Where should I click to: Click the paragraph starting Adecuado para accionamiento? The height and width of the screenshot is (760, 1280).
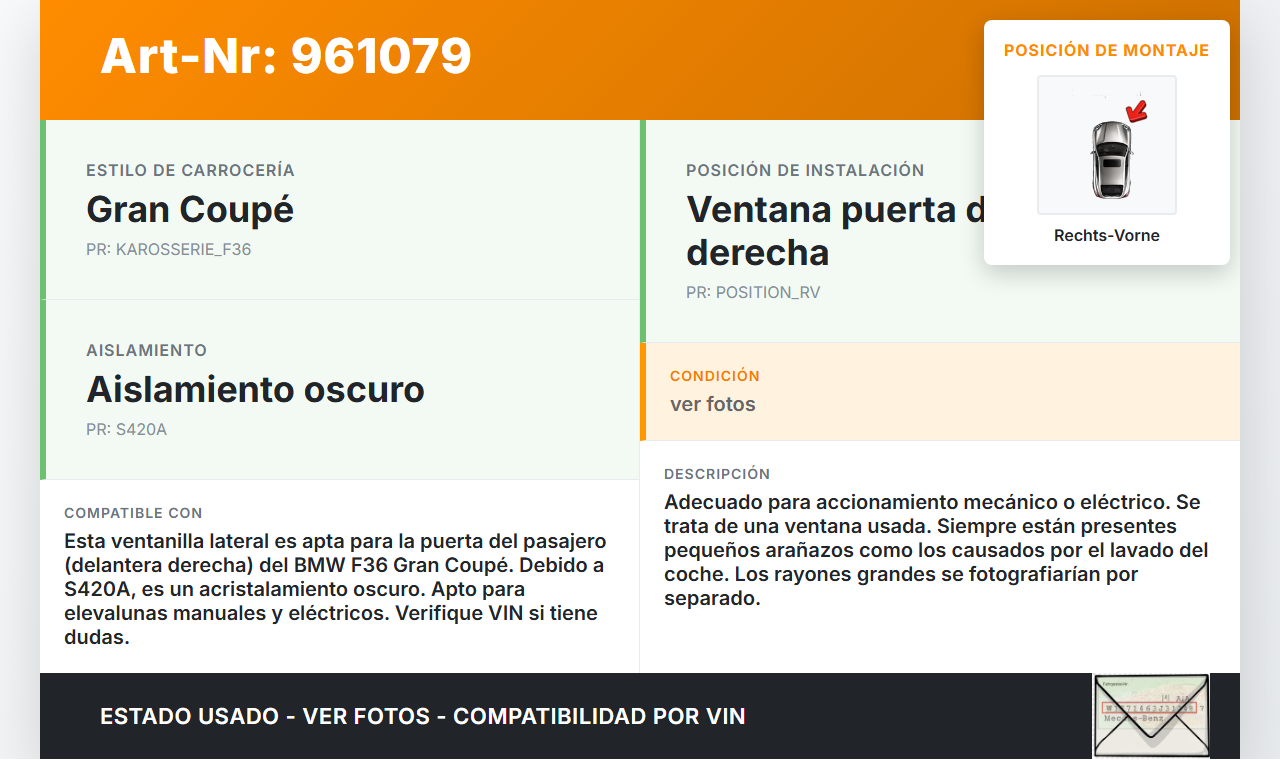coord(937,550)
